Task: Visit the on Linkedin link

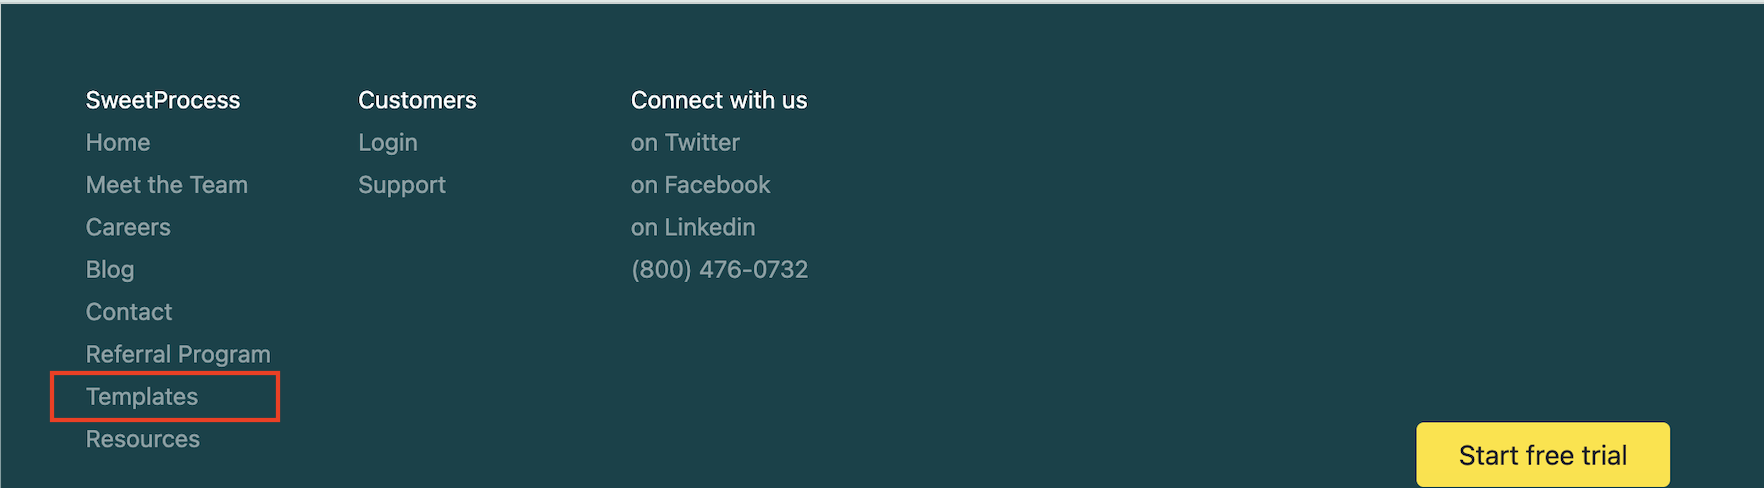Action: tap(693, 227)
